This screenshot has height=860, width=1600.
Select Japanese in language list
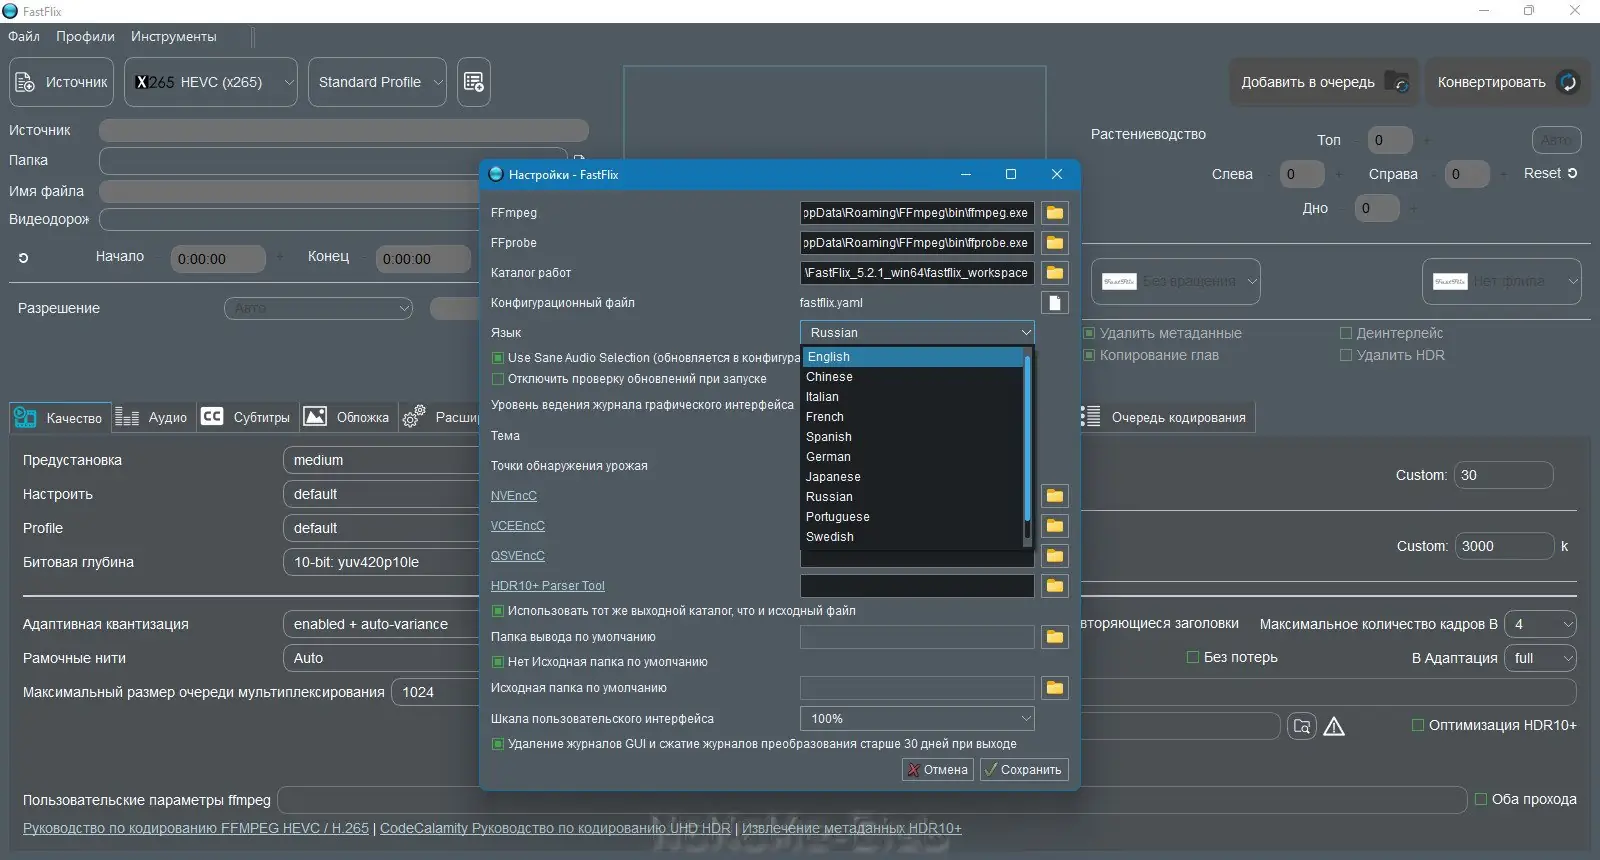[913, 477]
